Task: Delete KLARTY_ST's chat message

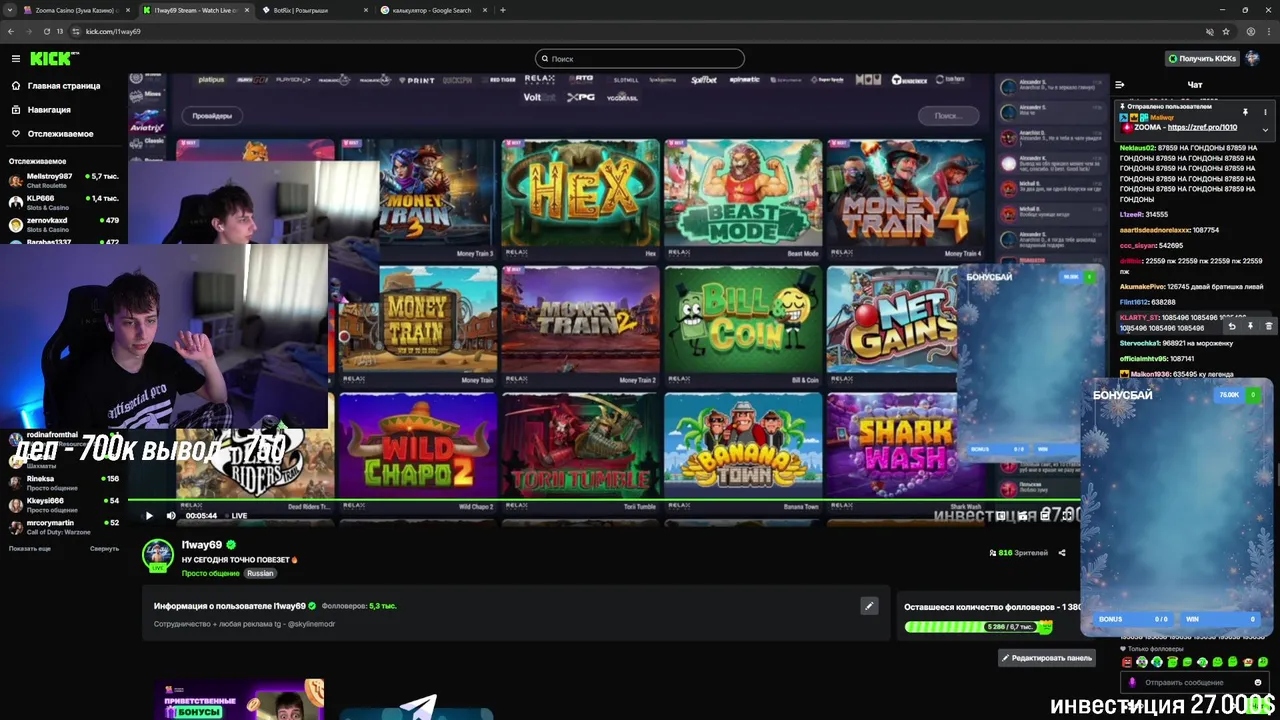Action: coord(1268,326)
